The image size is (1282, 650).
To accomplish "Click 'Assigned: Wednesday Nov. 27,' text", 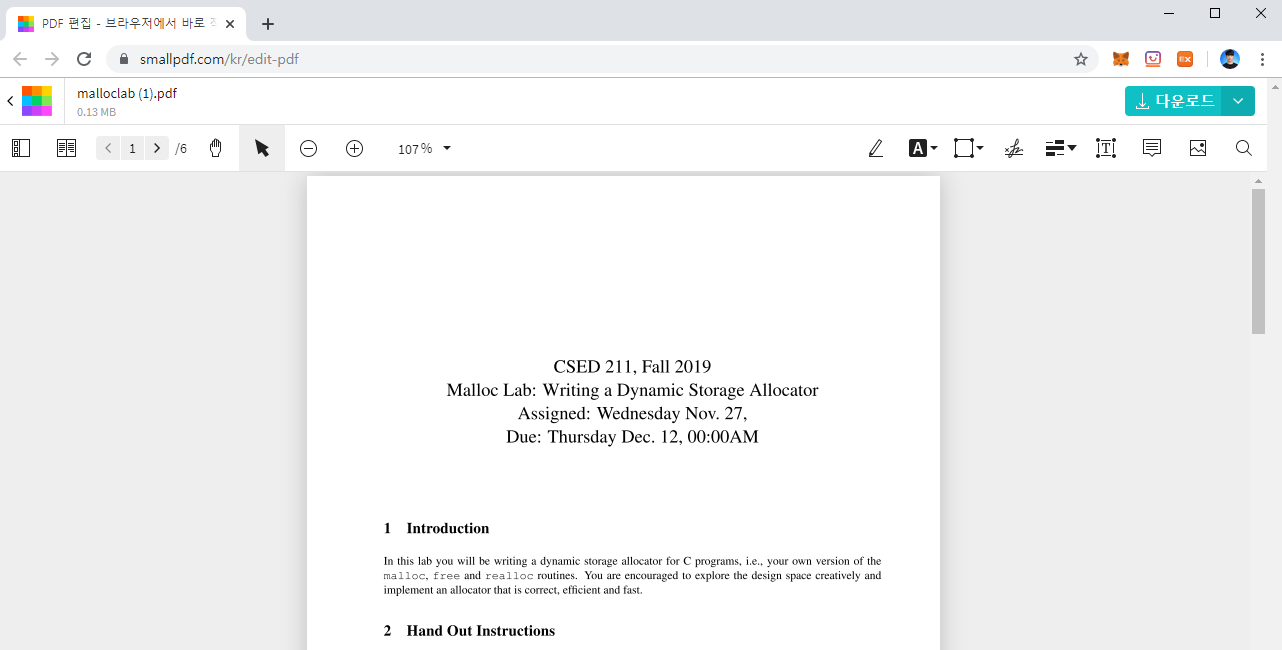I will (632, 413).
